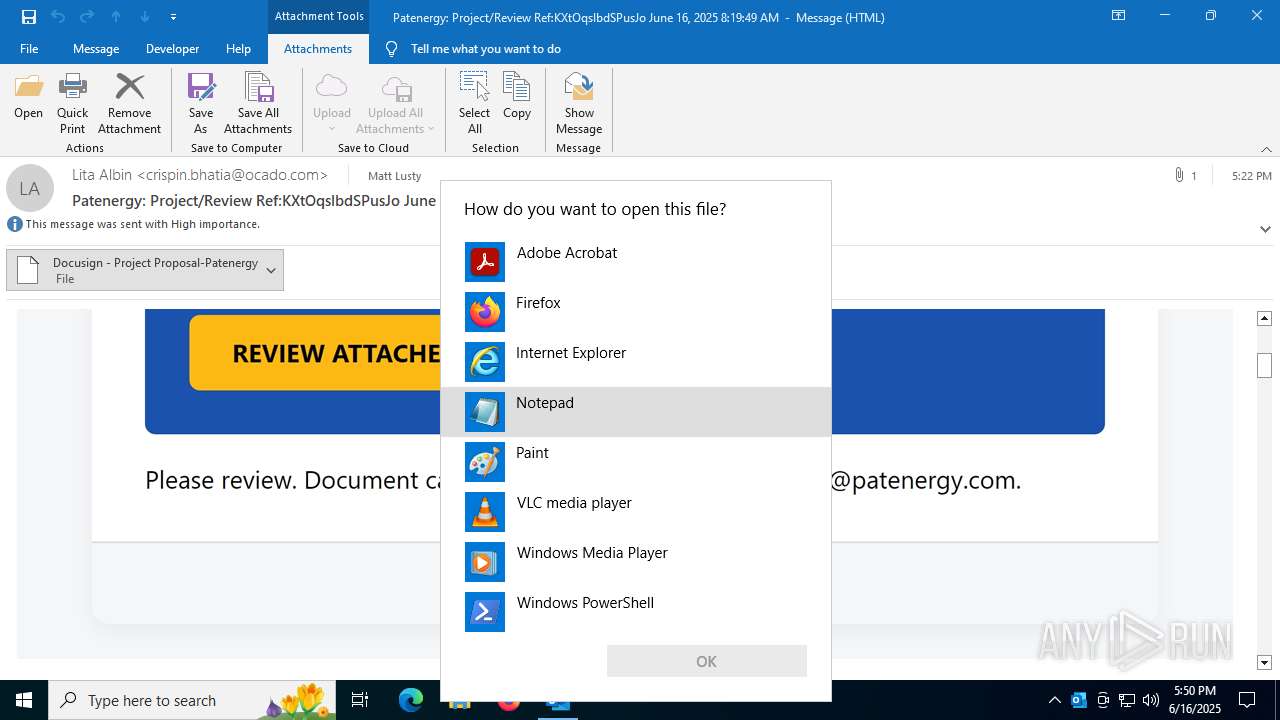
Task: Click the paperclip attachment count icon
Action: [1179, 175]
